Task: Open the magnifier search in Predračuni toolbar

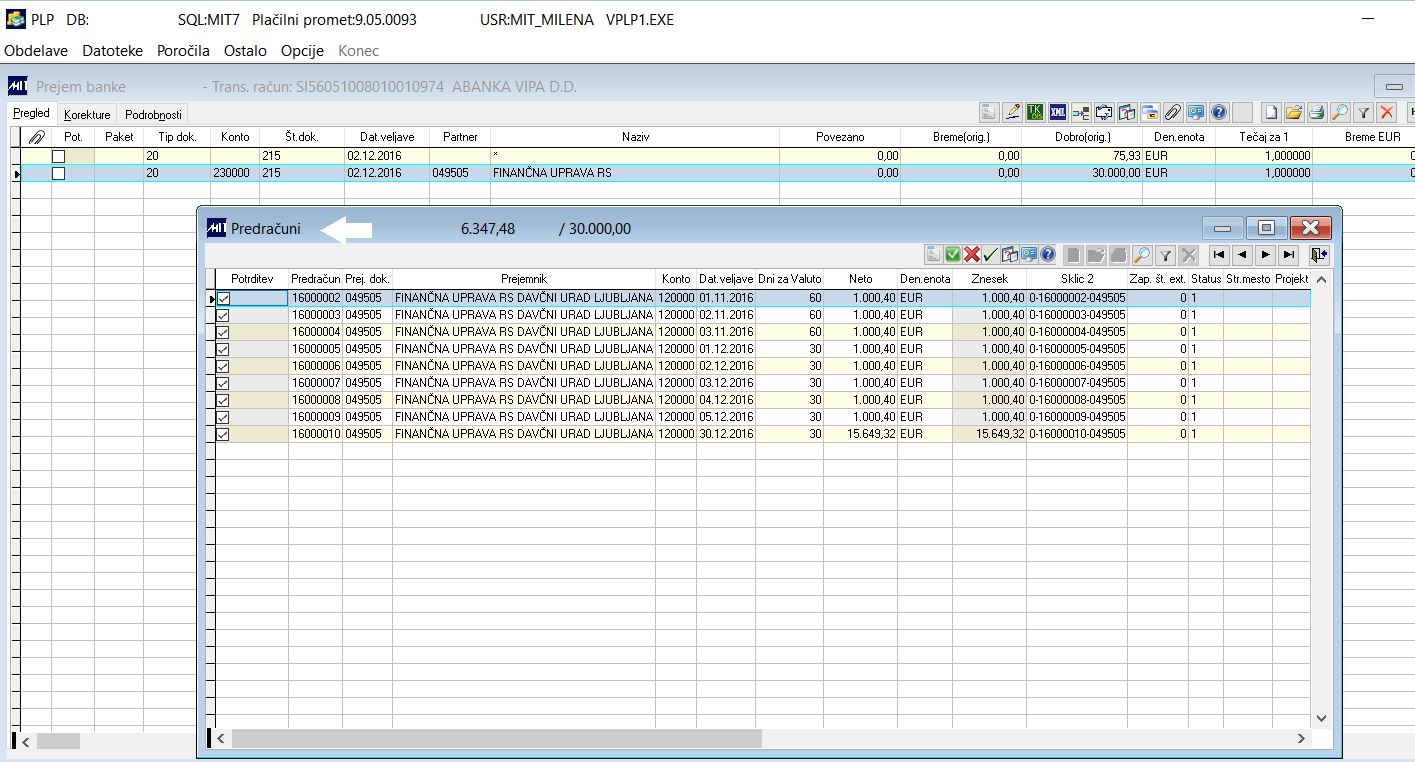Action: [x=1141, y=254]
